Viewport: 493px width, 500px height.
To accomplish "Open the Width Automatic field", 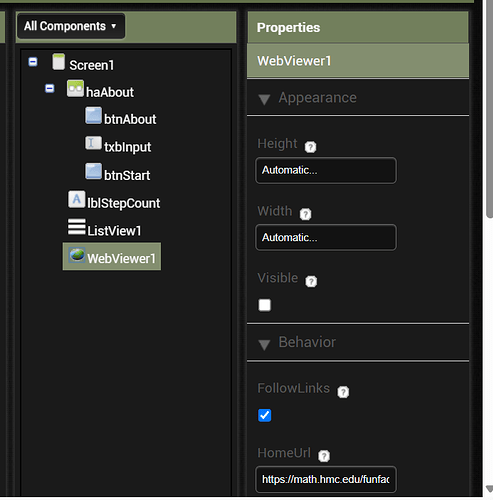I will coord(326,238).
